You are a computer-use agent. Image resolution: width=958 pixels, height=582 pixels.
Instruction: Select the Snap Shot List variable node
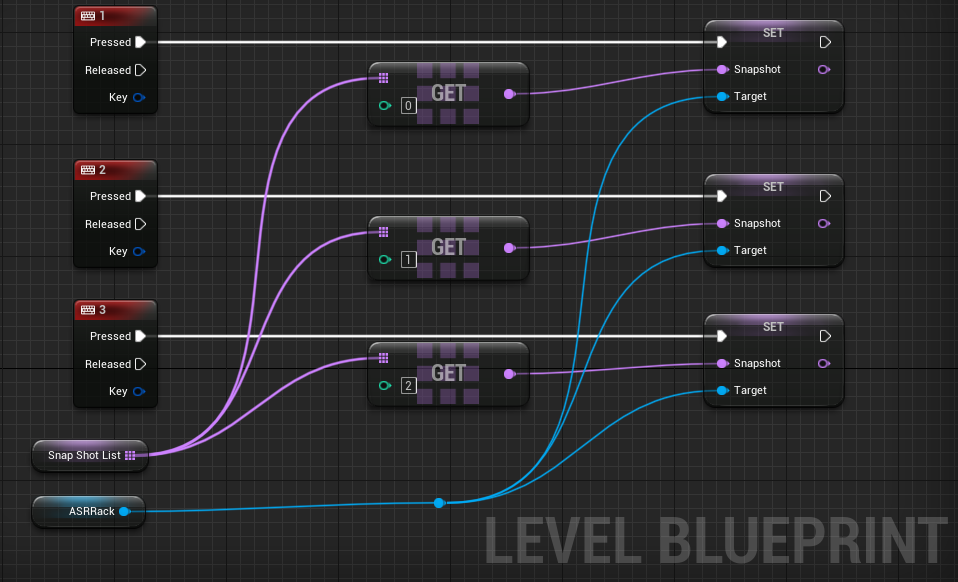coord(90,456)
